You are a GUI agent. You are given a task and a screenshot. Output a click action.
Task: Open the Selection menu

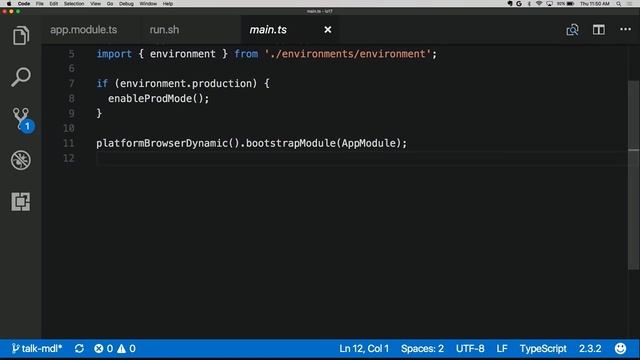coord(74,4)
